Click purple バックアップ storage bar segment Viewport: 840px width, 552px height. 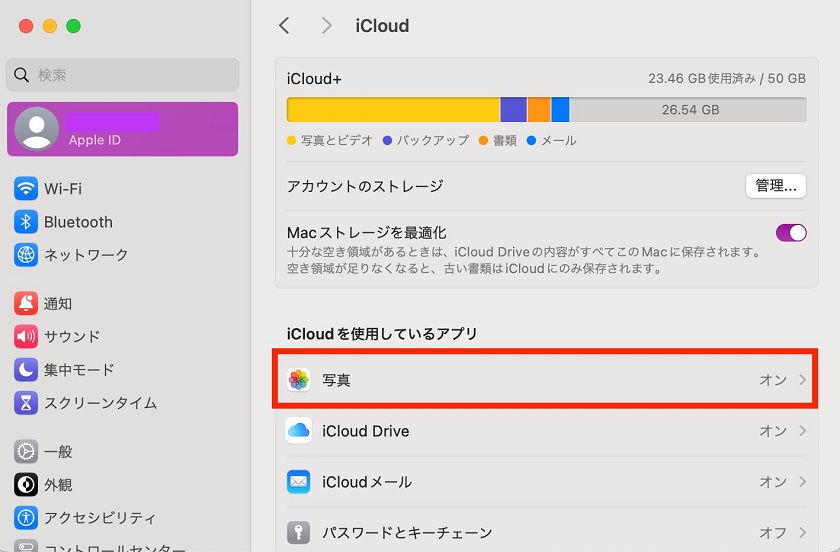coord(513,109)
